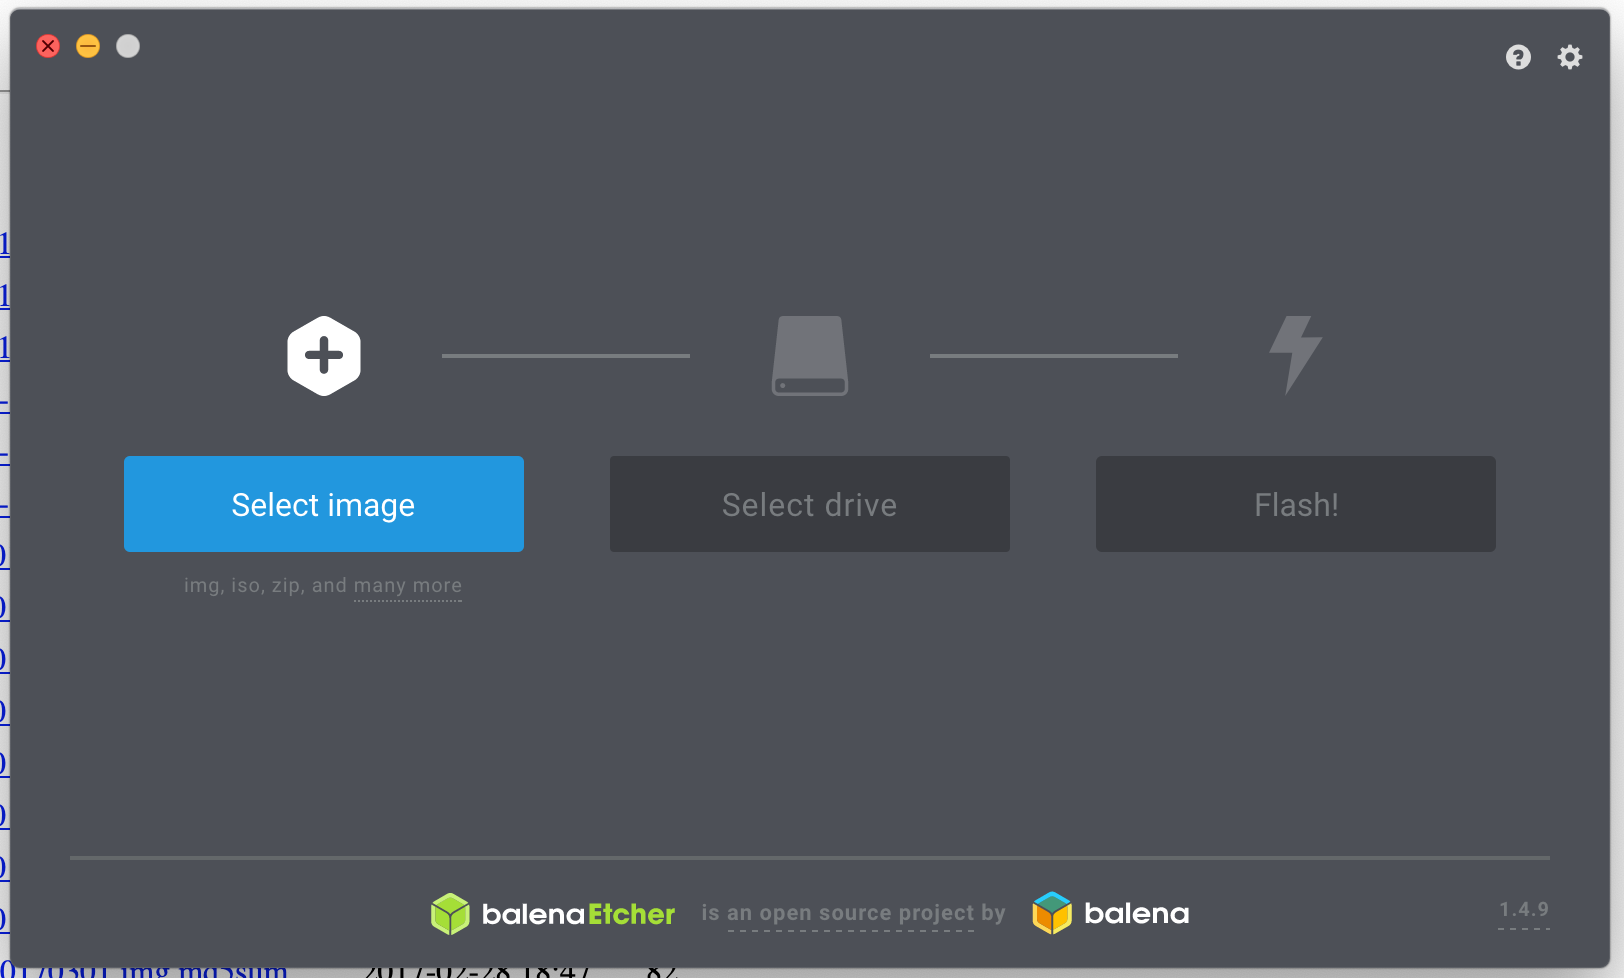Minimize the window using yellow button
1624x978 pixels.
pos(88,46)
